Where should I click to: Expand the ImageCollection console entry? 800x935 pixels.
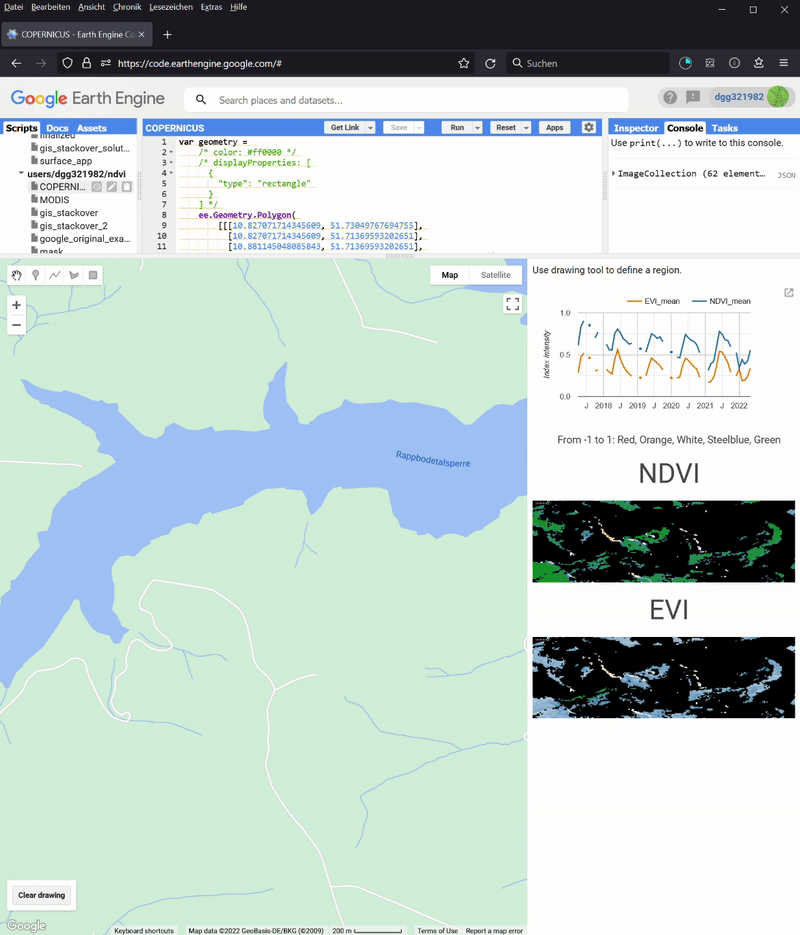click(614, 174)
